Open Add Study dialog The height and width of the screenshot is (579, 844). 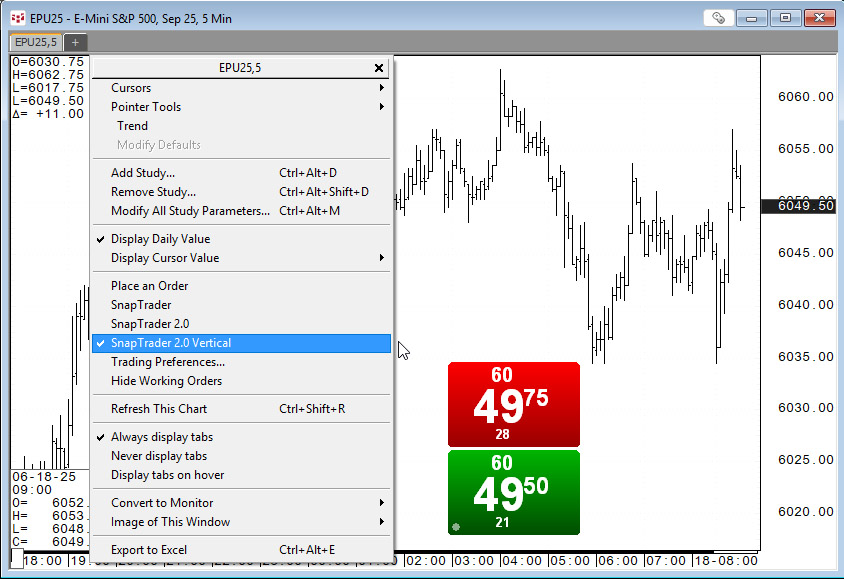(x=242, y=173)
